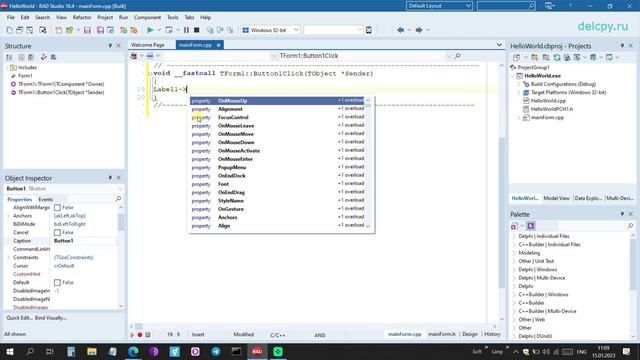Switch to the Design view tab

coord(469,334)
